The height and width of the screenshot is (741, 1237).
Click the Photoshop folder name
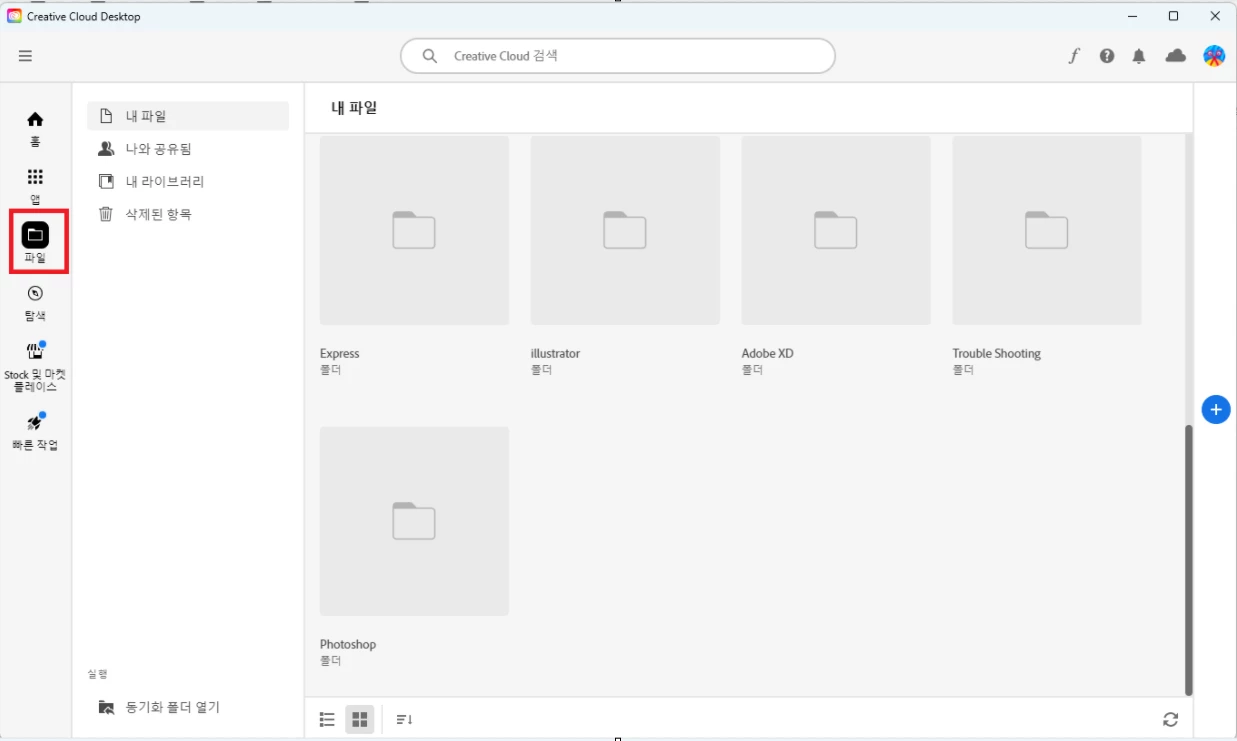[x=348, y=644]
